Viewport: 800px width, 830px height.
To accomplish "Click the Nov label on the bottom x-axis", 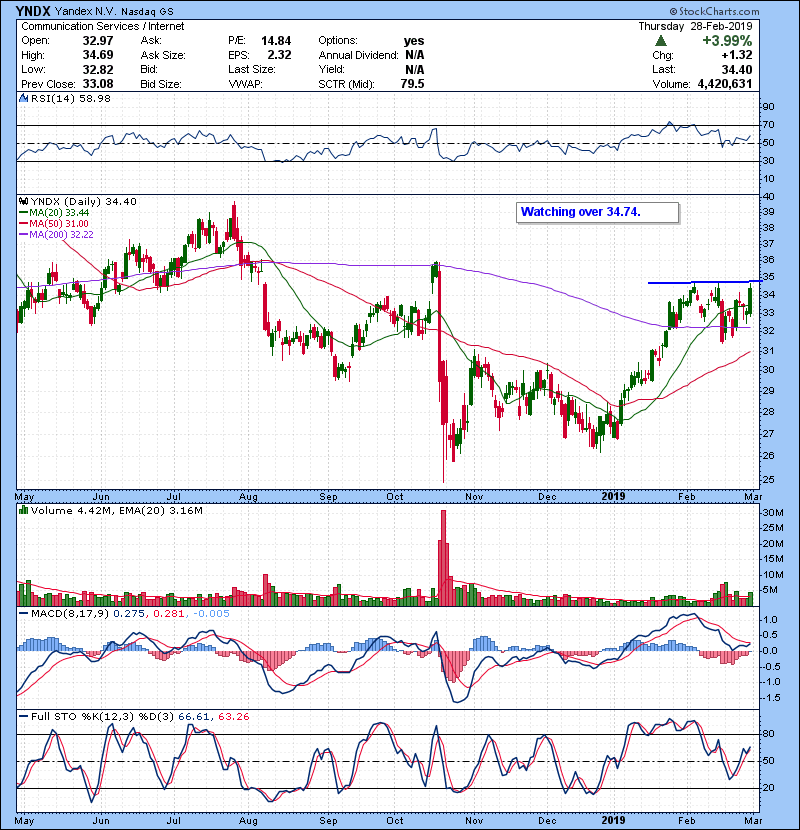I will (x=474, y=820).
